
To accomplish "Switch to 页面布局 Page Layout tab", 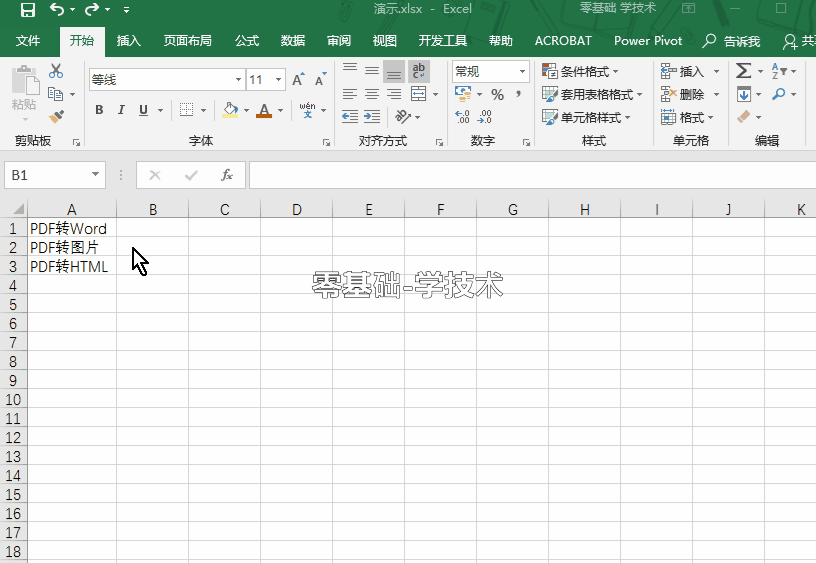I will pos(188,41).
